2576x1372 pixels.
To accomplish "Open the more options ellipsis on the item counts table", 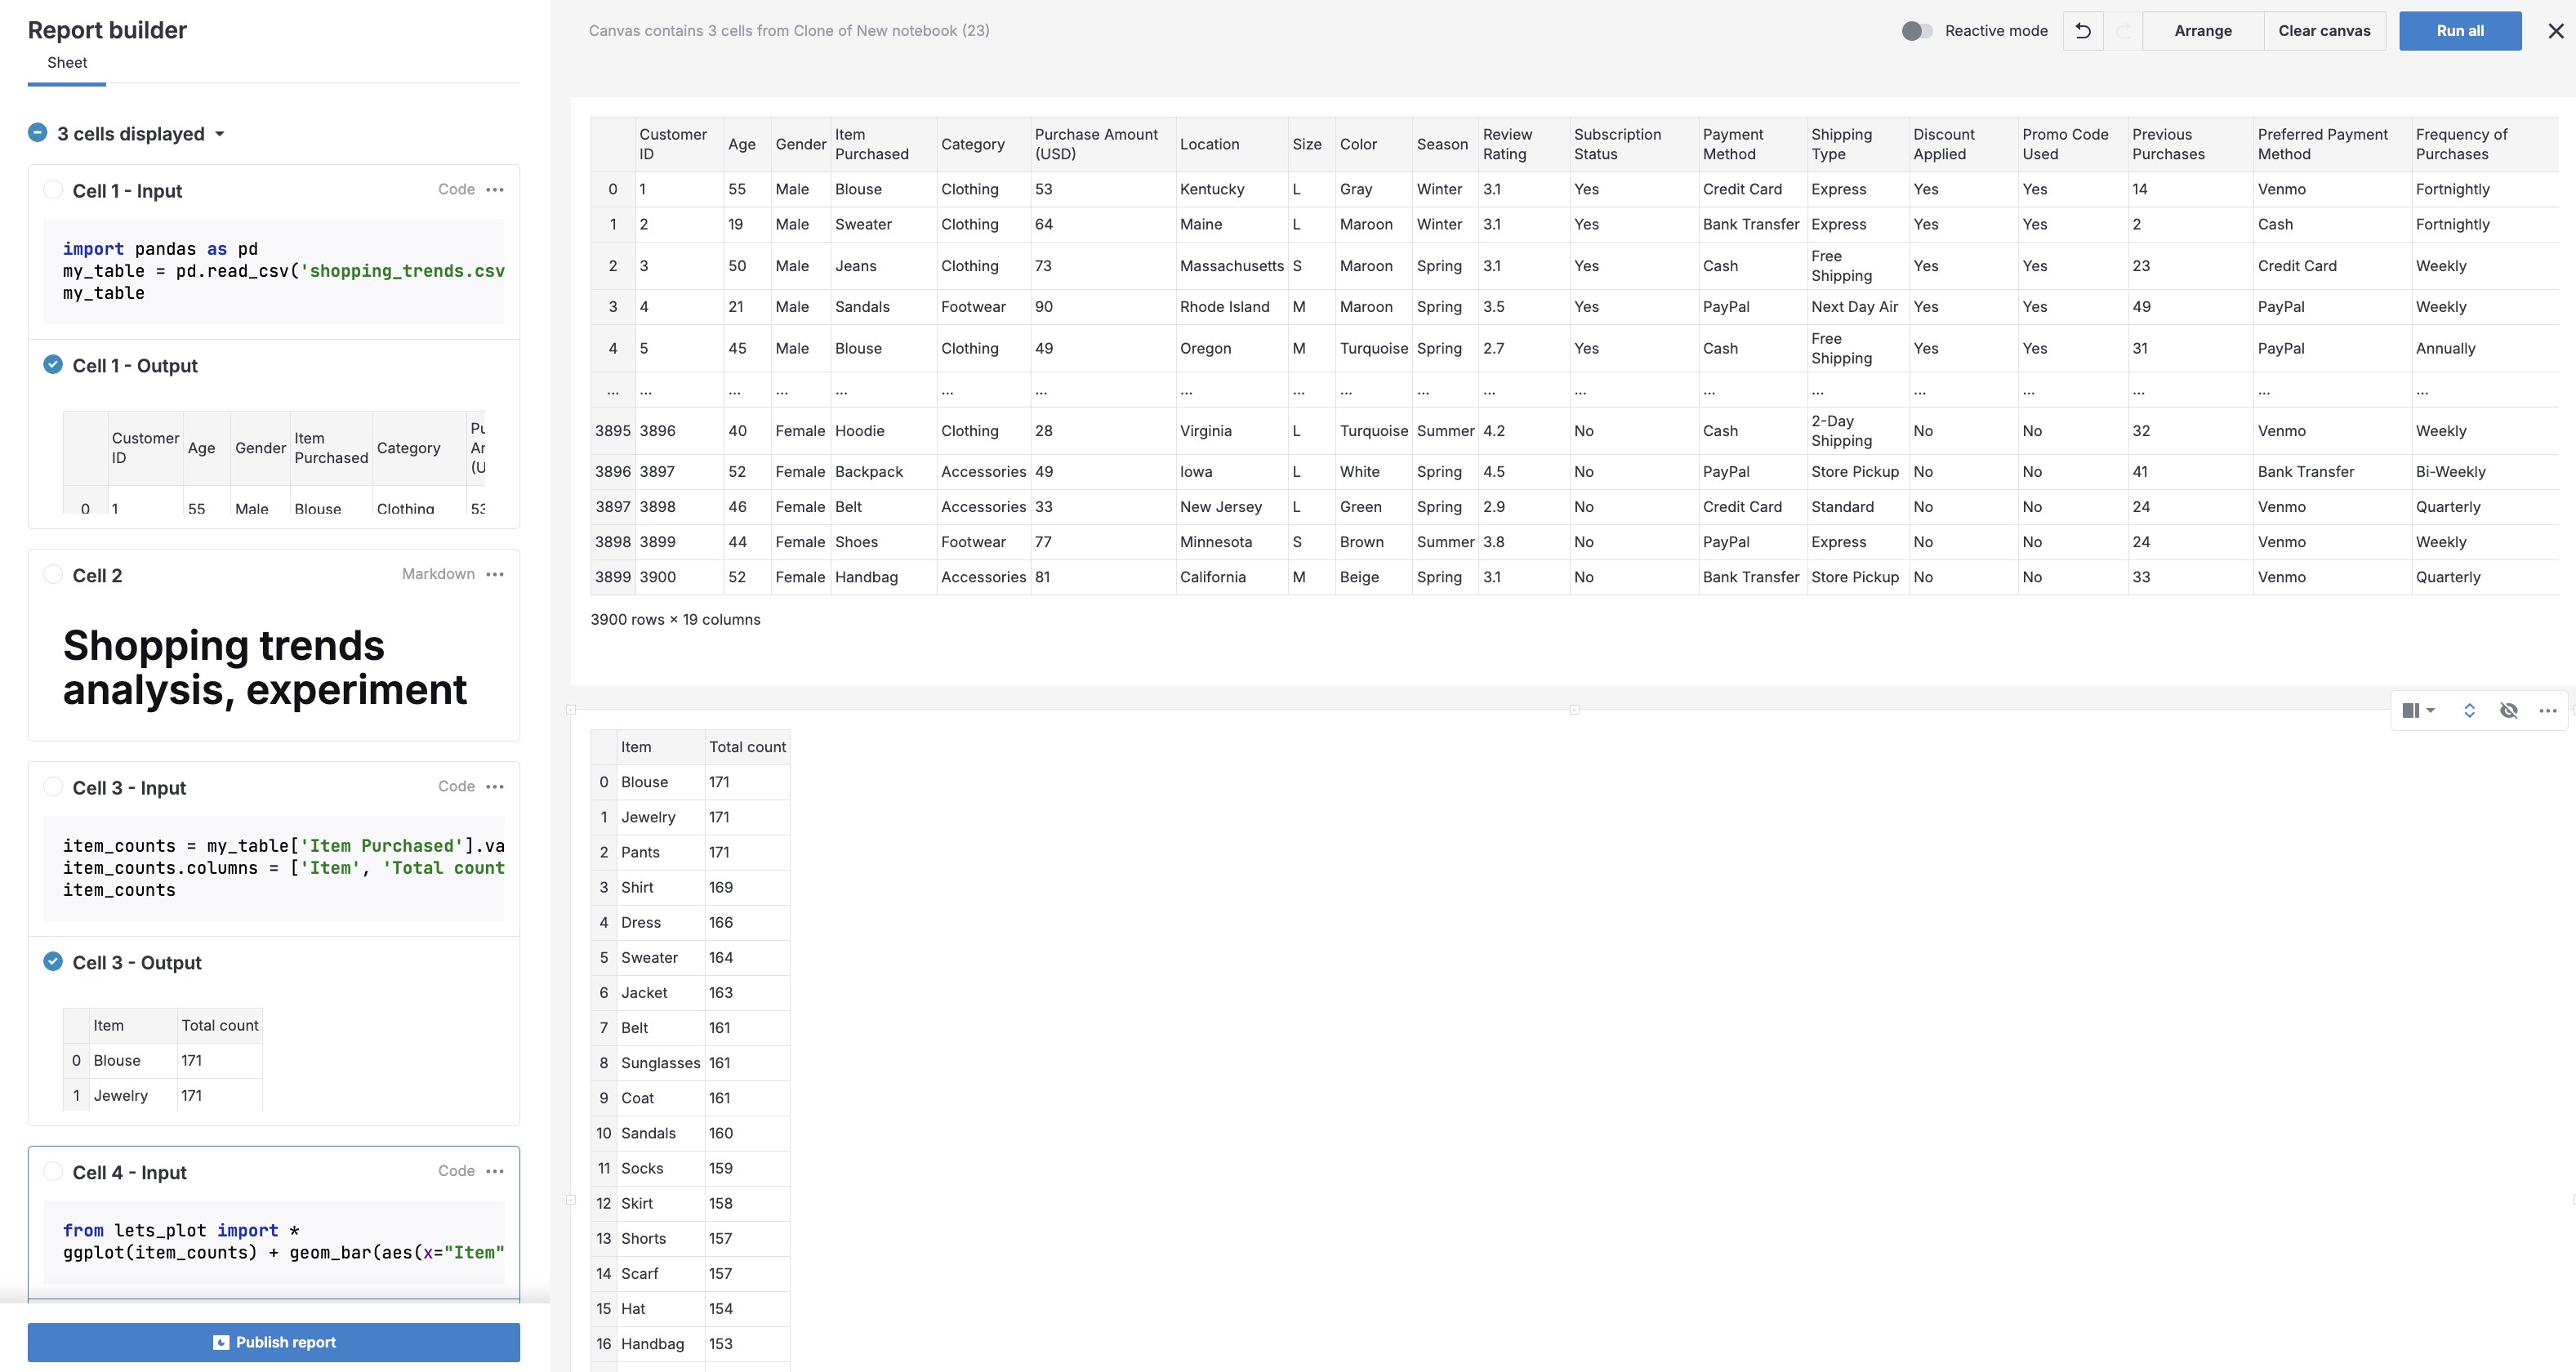I will click(2548, 711).
